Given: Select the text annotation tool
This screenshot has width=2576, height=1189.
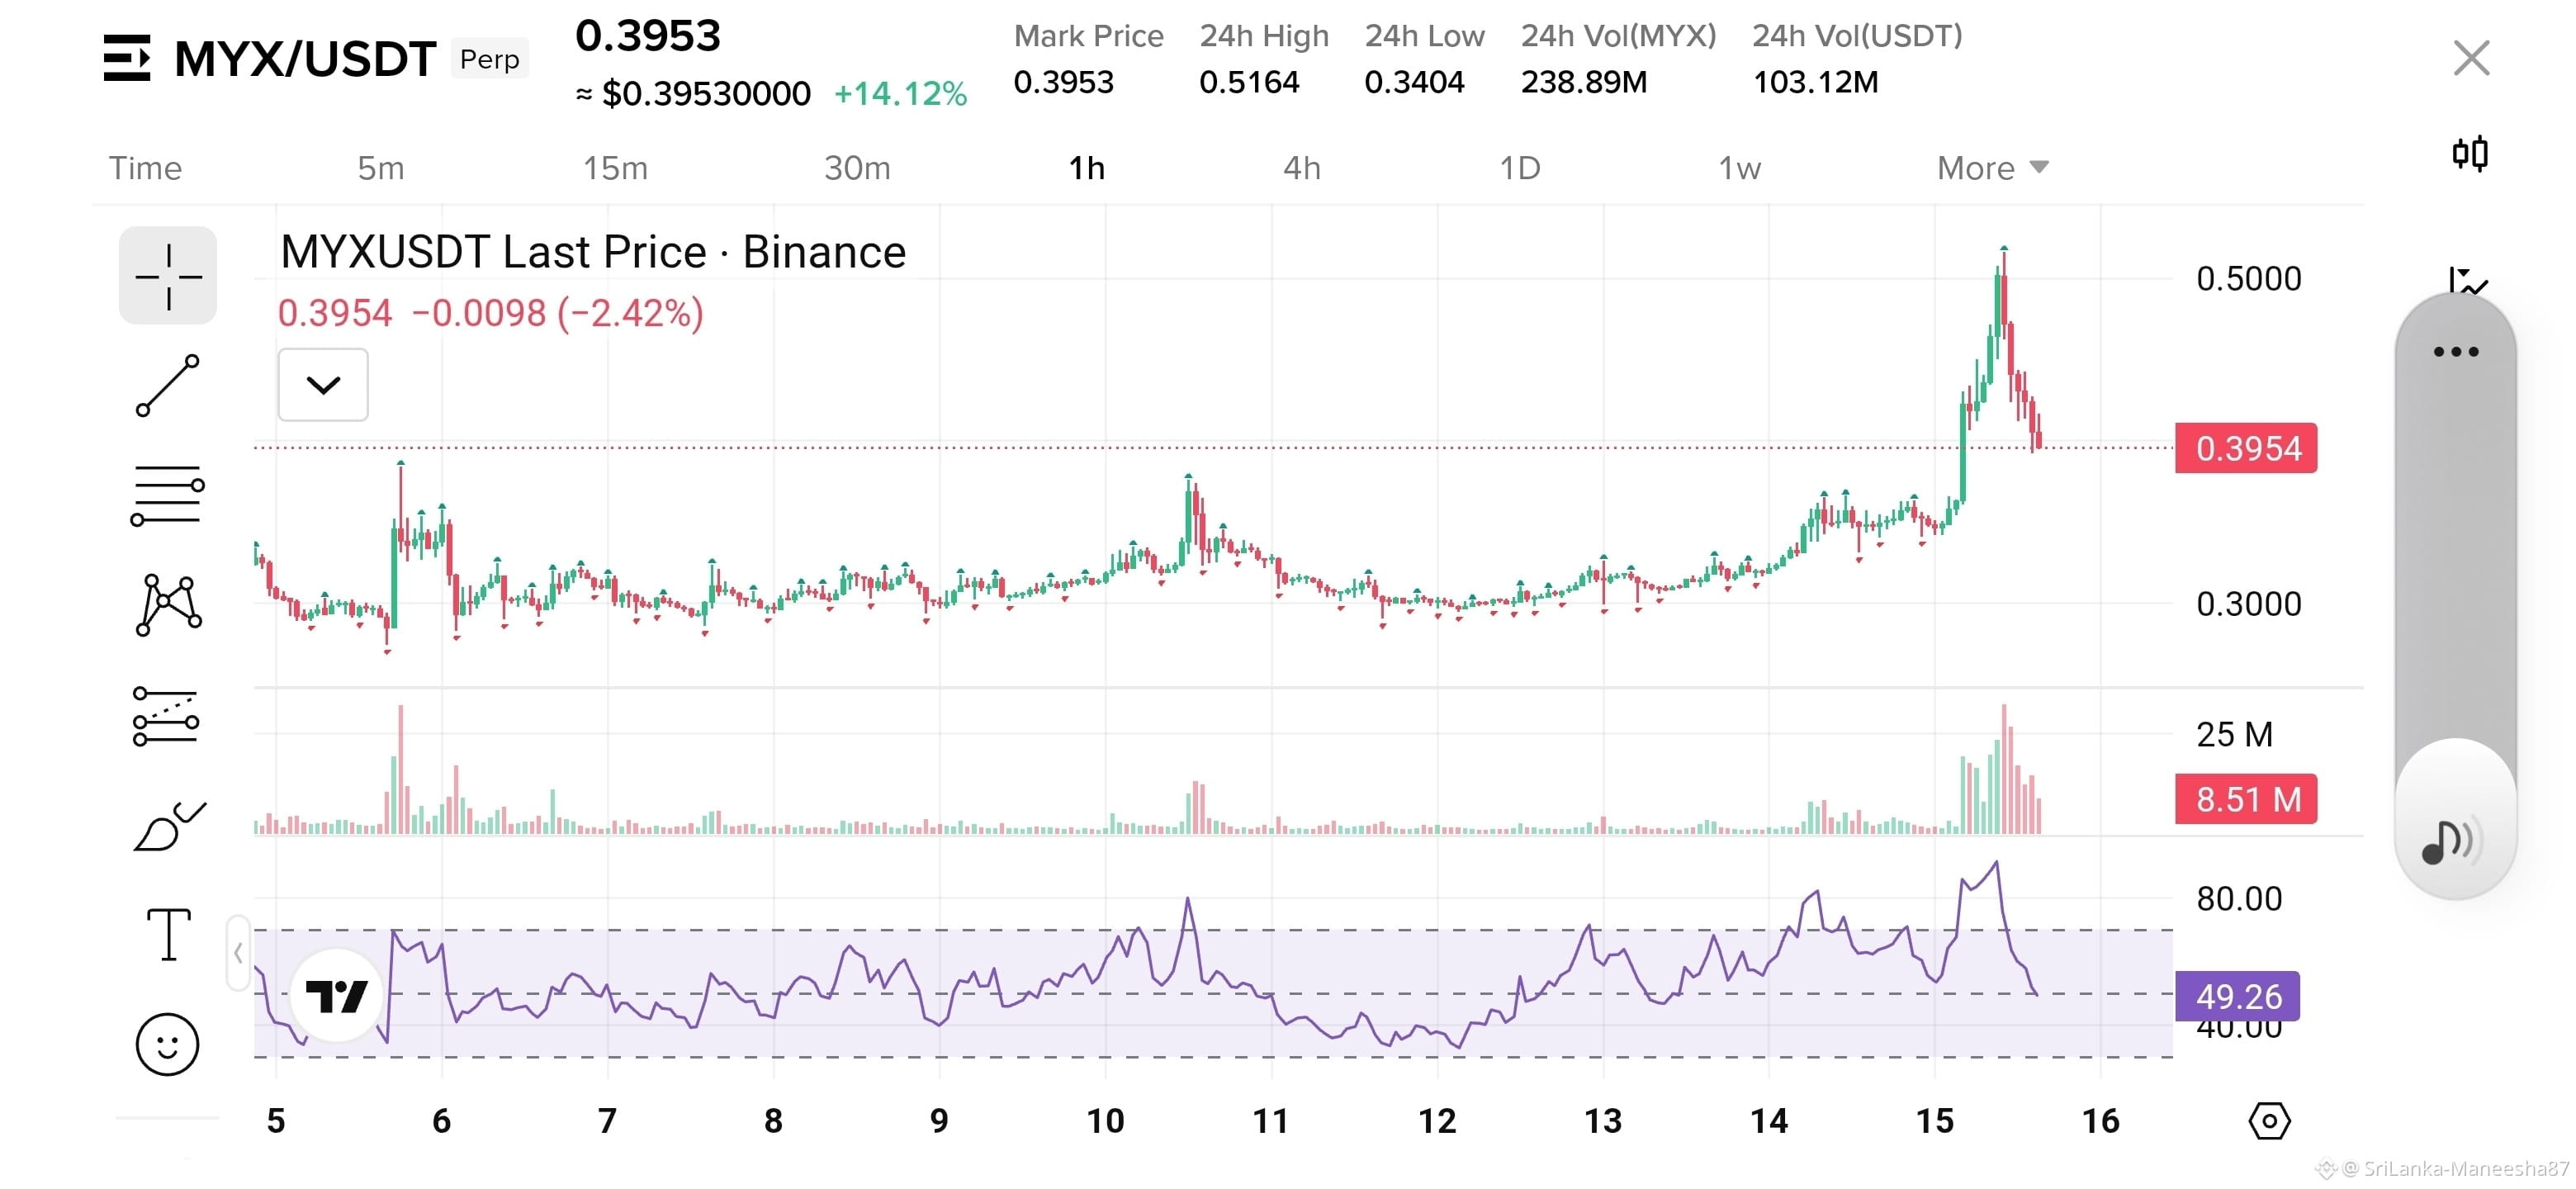Looking at the screenshot, I should tap(168, 934).
